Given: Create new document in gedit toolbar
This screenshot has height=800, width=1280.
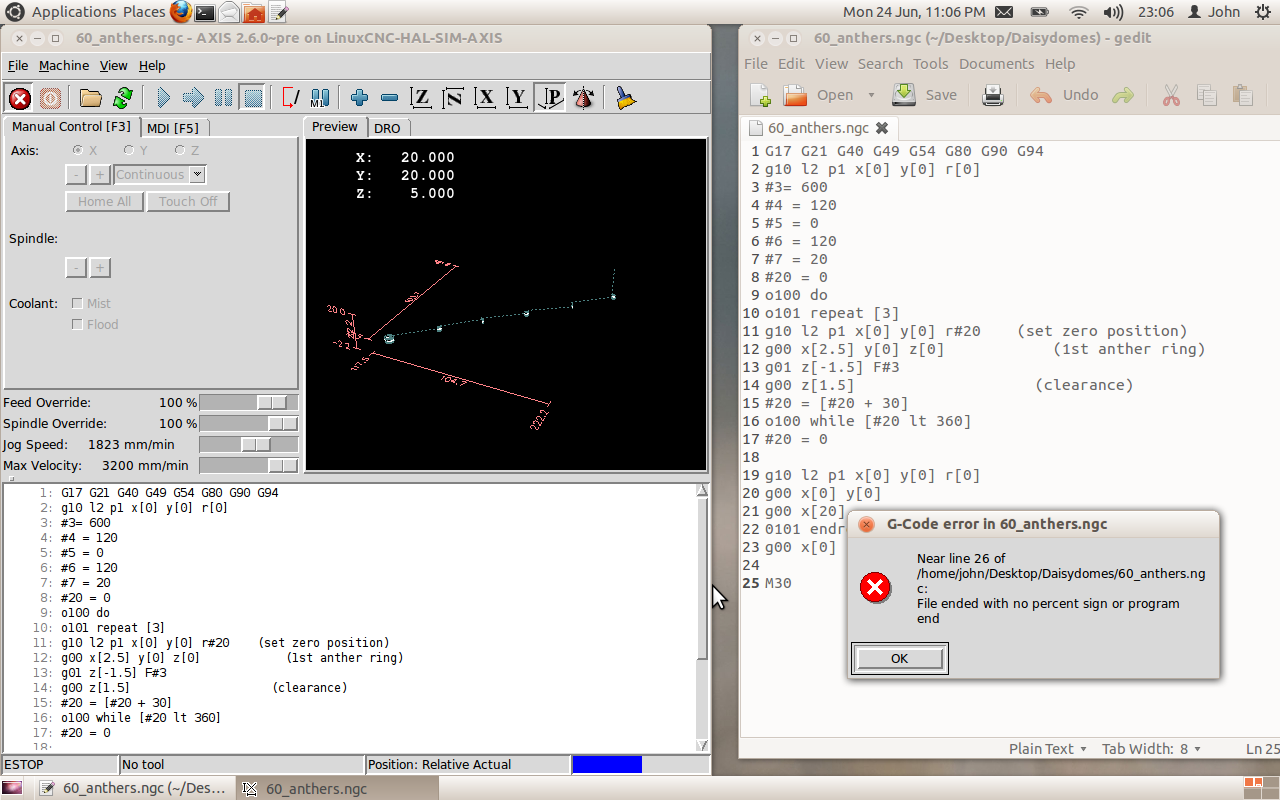Looking at the screenshot, I should [x=760, y=95].
